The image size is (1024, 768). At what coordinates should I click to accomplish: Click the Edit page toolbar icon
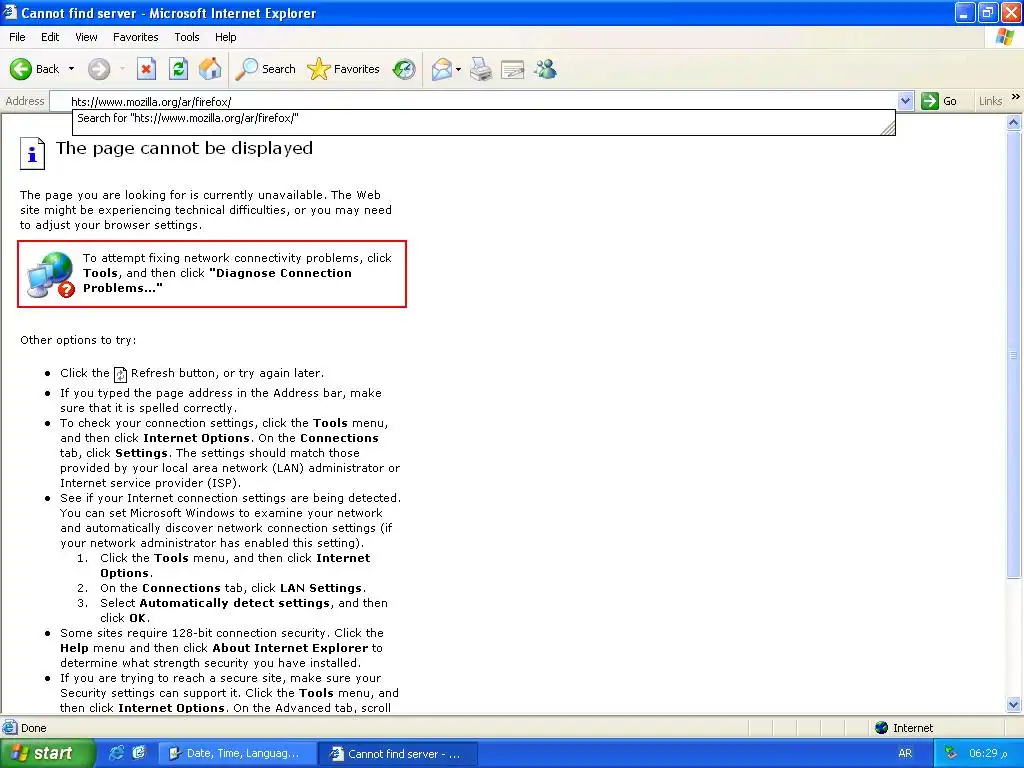coord(513,69)
